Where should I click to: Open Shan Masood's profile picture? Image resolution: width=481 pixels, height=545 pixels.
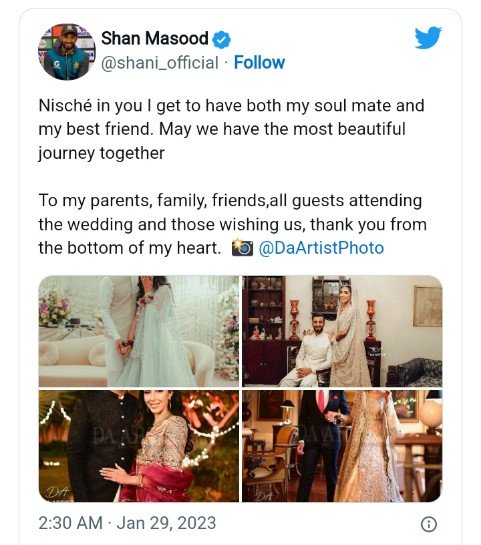point(67,52)
